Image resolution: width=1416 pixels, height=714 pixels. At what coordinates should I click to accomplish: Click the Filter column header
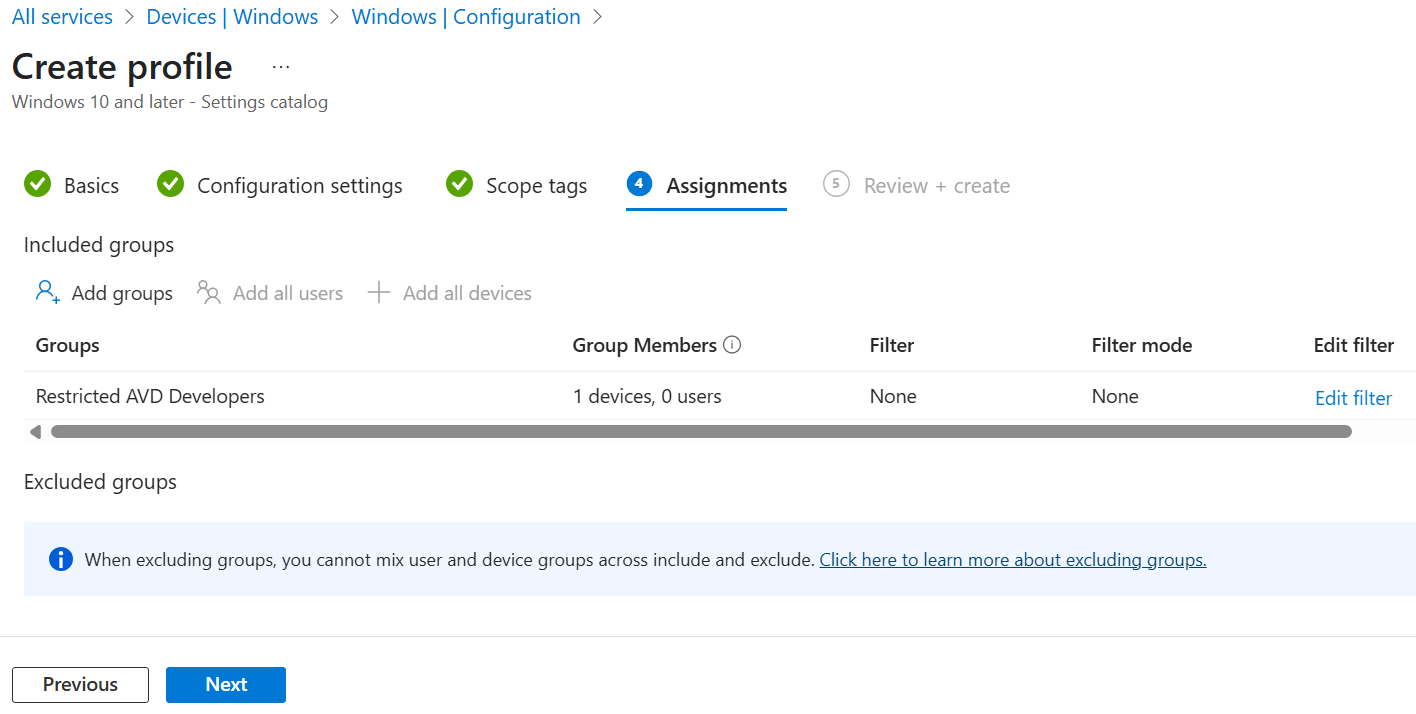(x=892, y=345)
